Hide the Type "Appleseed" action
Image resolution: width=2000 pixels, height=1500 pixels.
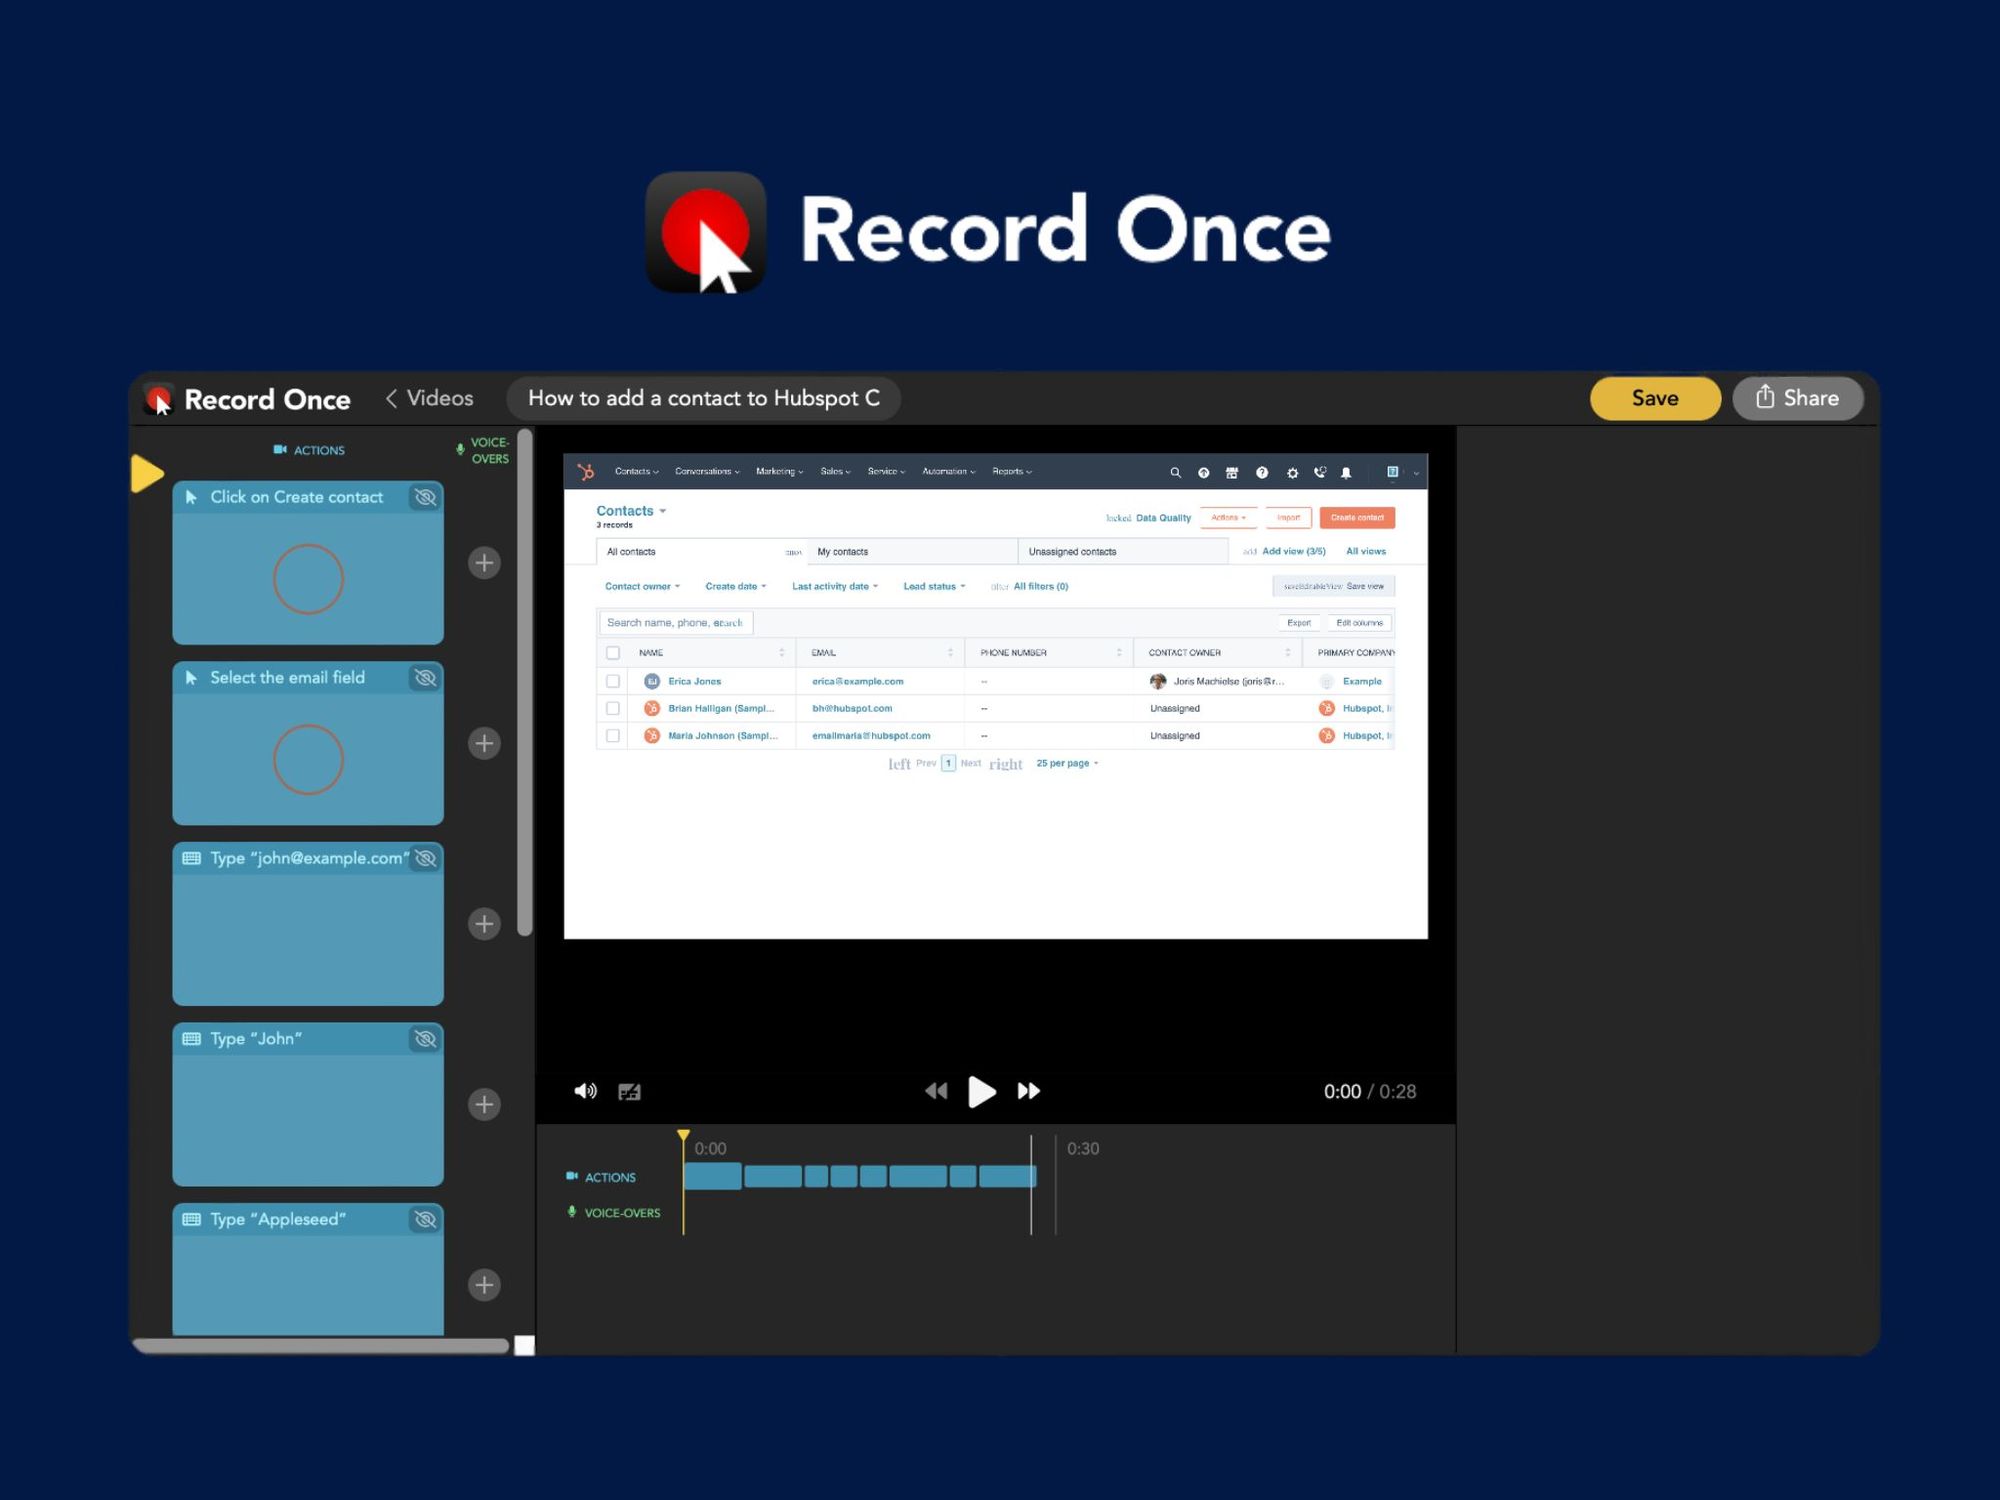[425, 1219]
